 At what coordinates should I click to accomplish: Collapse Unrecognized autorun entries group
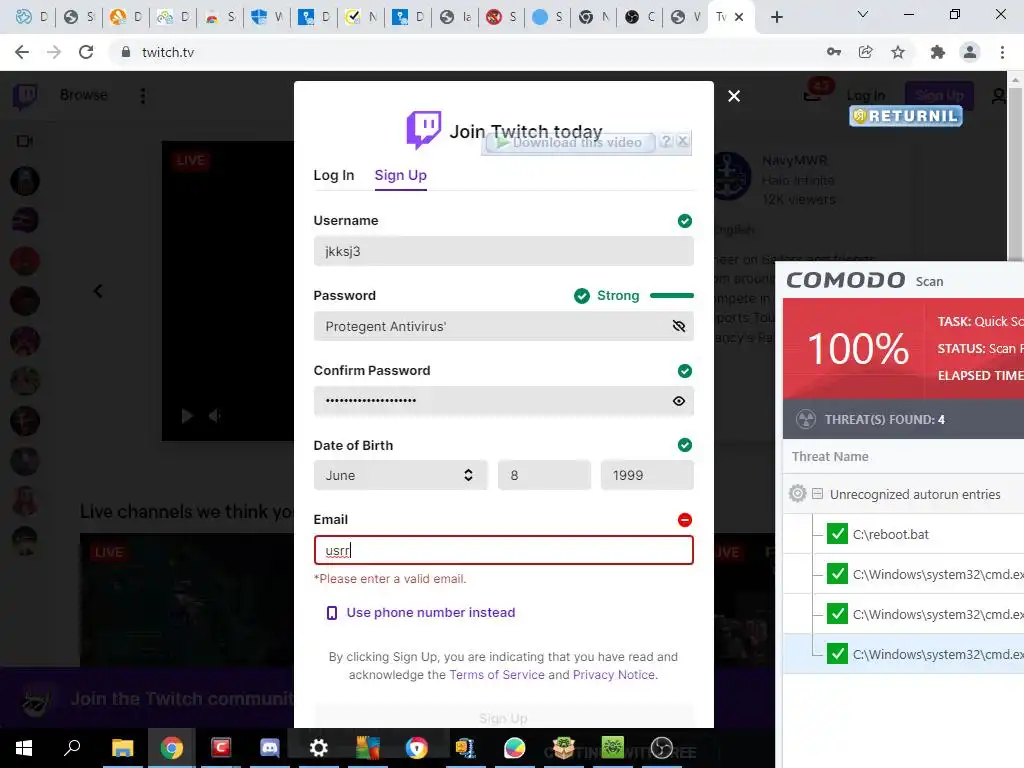817,494
